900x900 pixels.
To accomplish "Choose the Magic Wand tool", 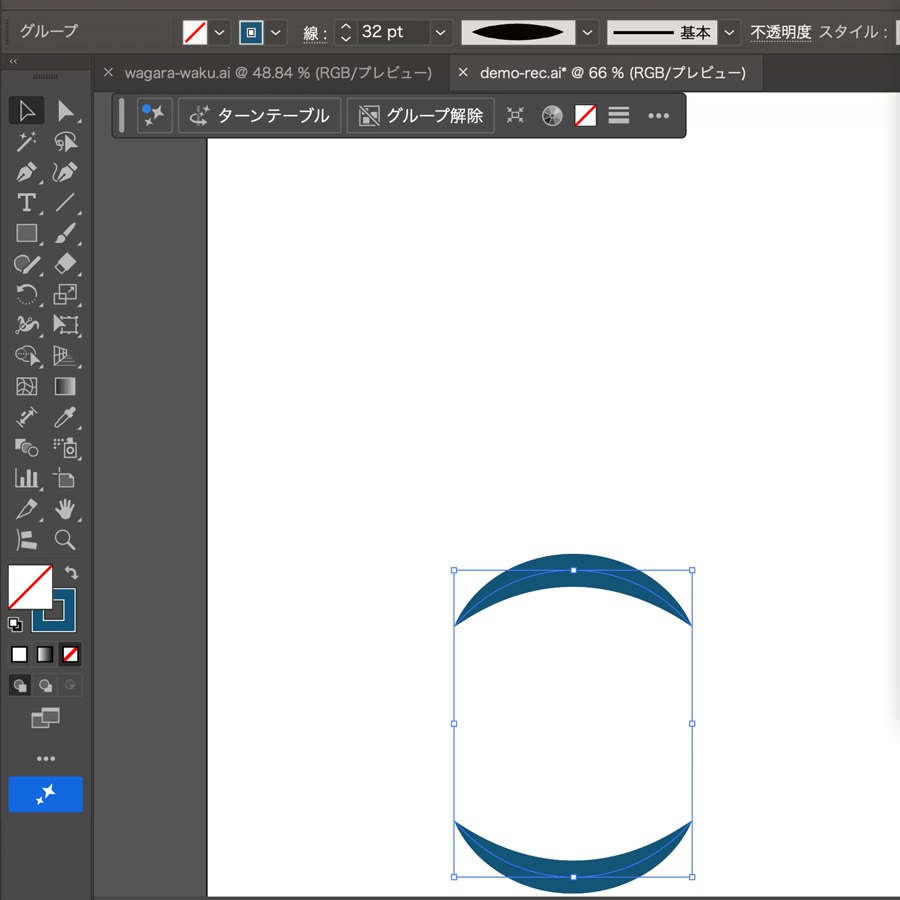I will pyautogui.click(x=26, y=141).
